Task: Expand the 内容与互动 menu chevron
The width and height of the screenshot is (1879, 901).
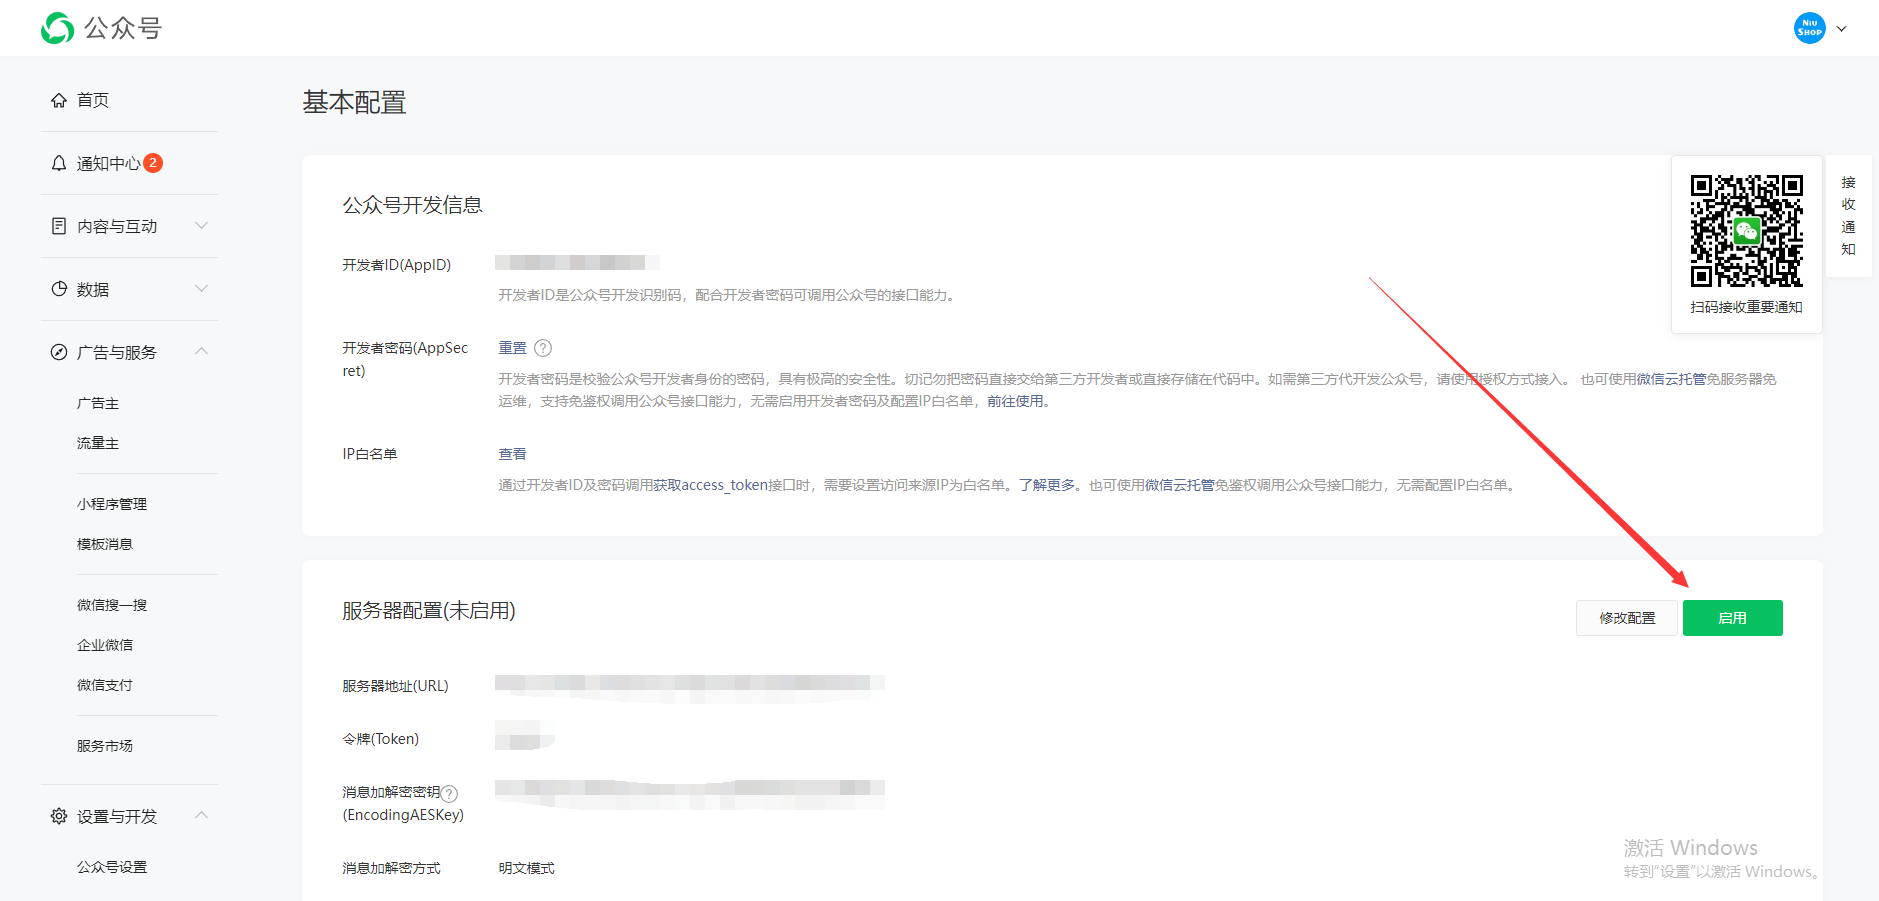Action: pyautogui.click(x=201, y=226)
